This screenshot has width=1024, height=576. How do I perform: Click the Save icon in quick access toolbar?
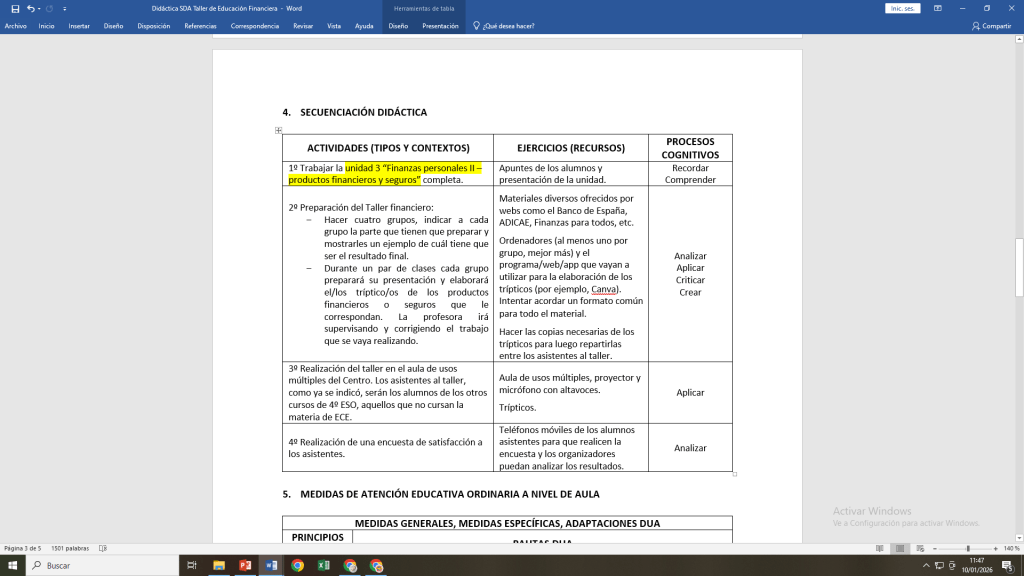pos(15,8)
